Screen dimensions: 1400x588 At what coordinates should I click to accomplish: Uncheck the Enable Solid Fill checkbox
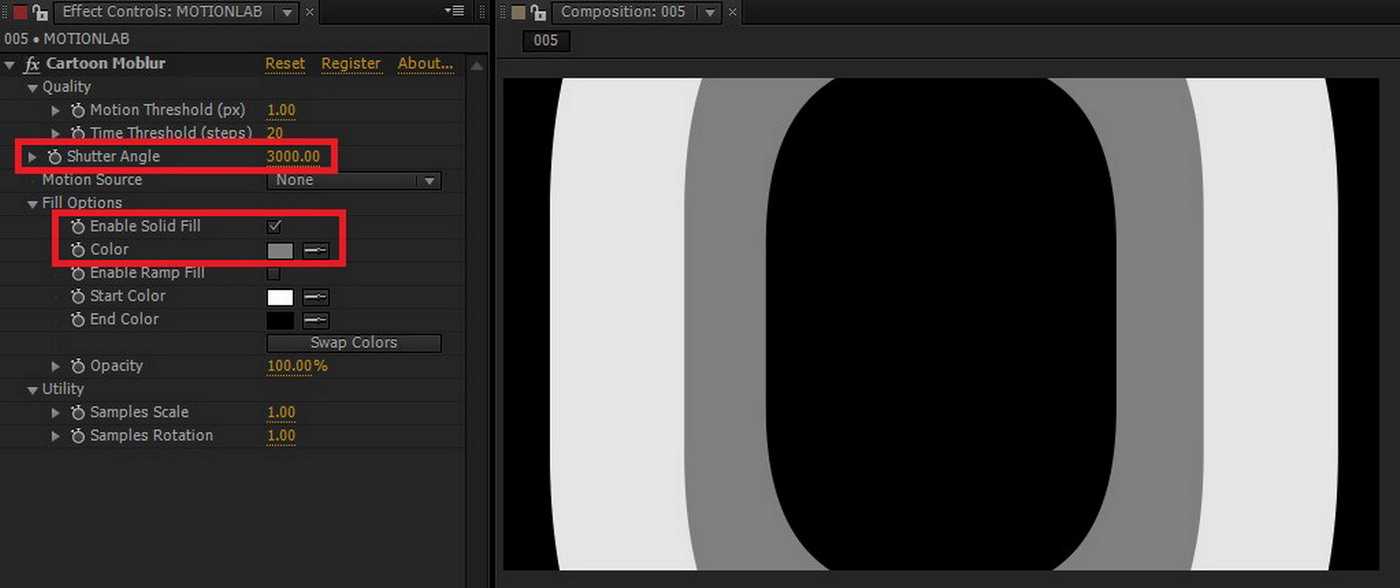coord(274,226)
